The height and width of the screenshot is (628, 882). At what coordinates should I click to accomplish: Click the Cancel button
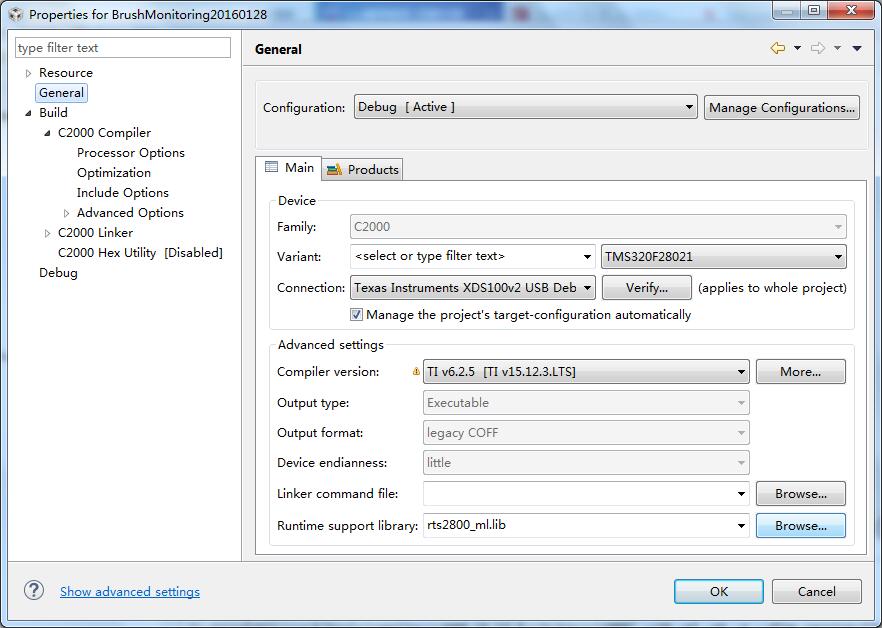(x=817, y=591)
